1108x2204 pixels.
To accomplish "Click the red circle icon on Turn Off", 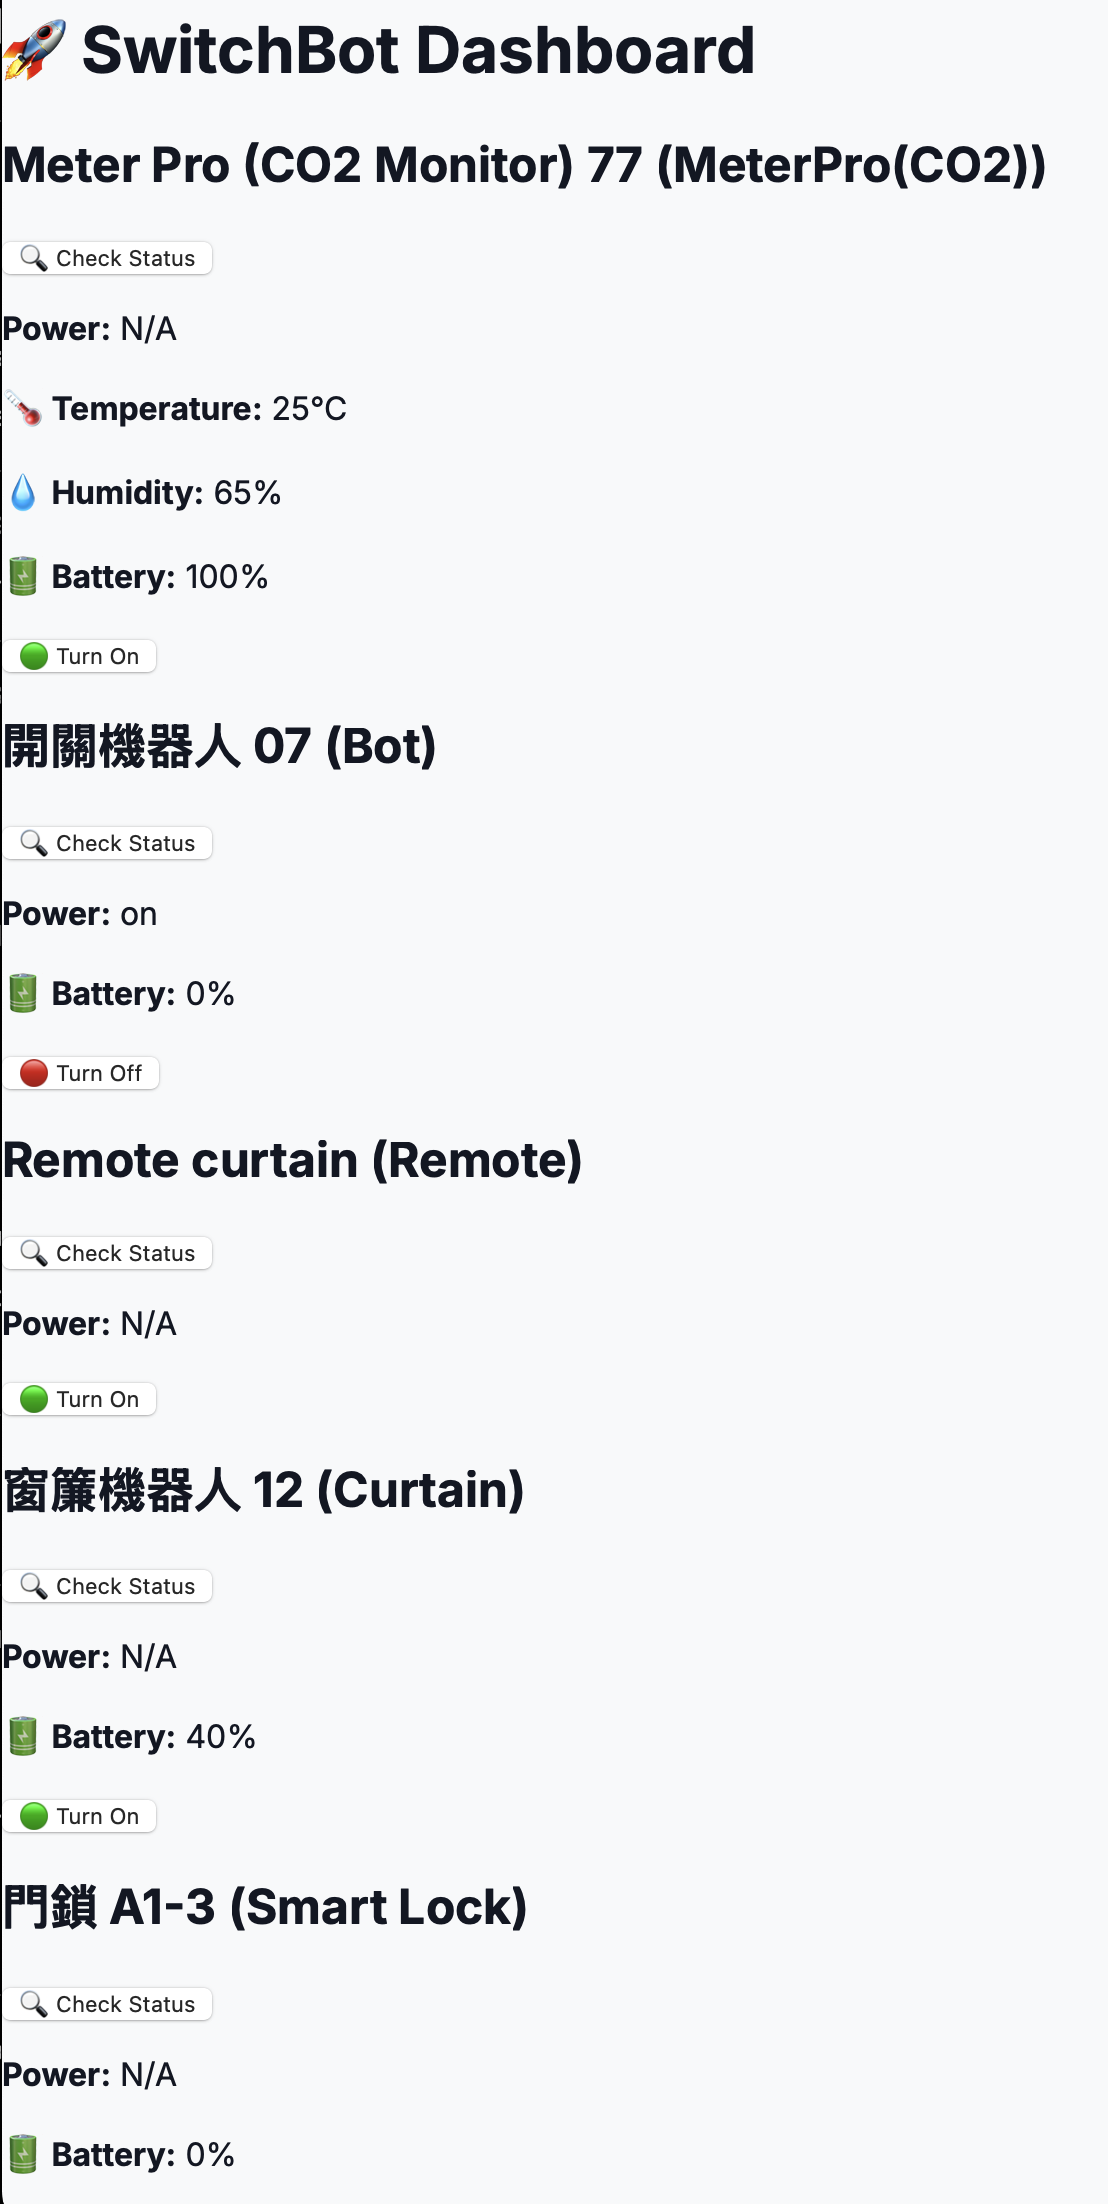I will tap(34, 1073).
